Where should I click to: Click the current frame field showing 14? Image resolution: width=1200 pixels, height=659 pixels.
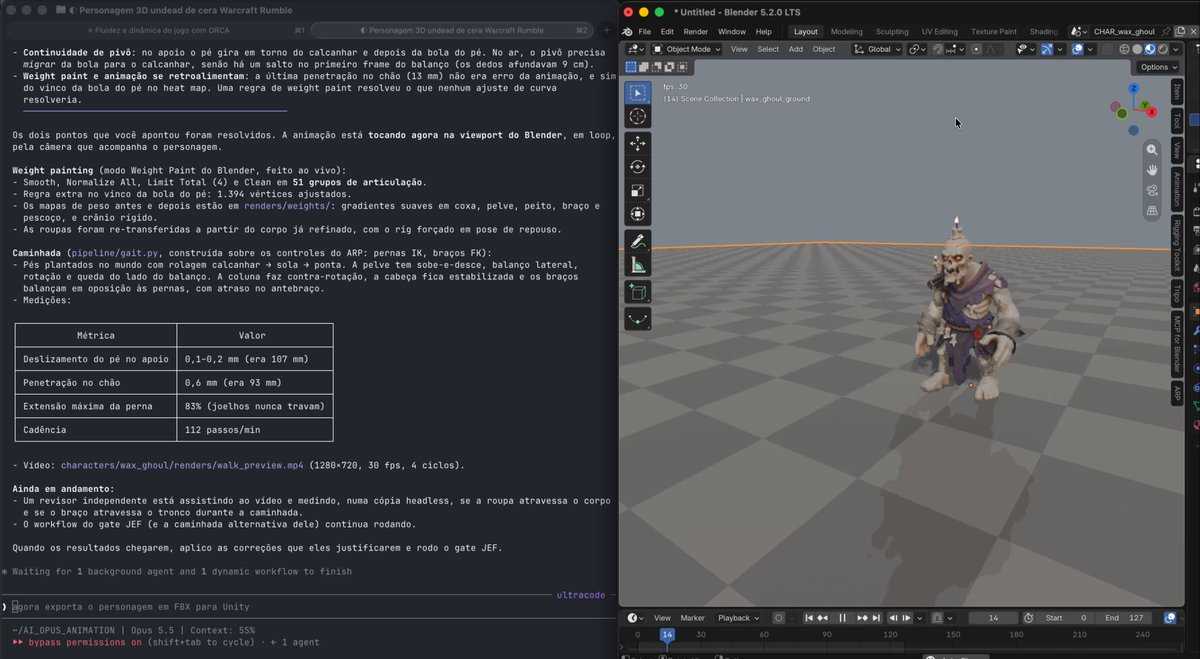tap(993, 618)
